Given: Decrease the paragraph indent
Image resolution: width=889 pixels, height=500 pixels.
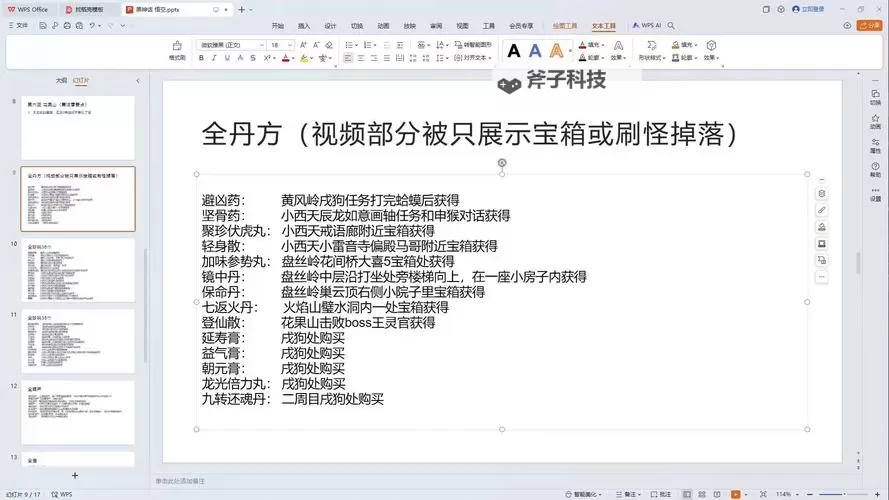Looking at the screenshot, I should (x=387, y=45).
